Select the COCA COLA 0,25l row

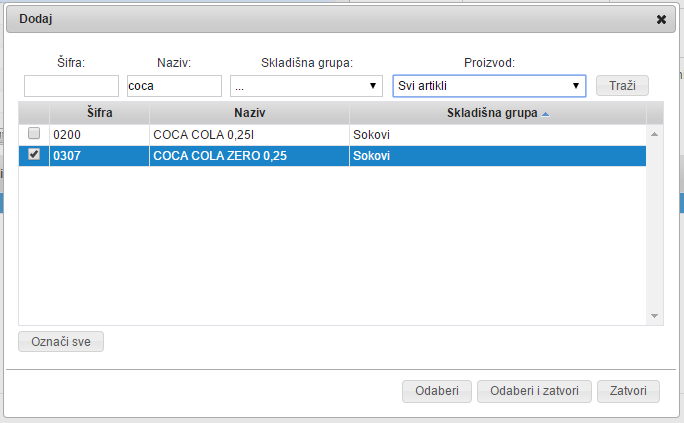tap(248, 134)
